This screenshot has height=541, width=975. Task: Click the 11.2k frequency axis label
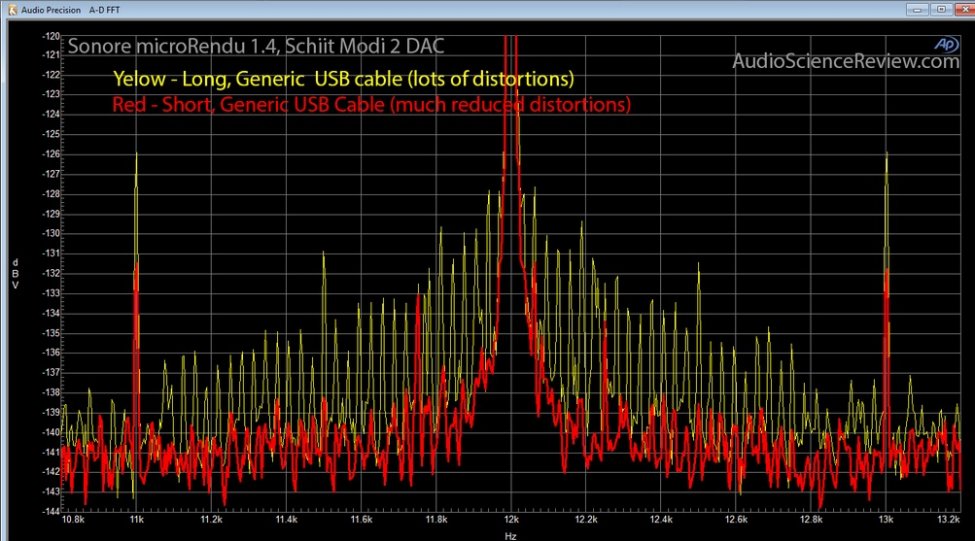click(x=211, y=520)
